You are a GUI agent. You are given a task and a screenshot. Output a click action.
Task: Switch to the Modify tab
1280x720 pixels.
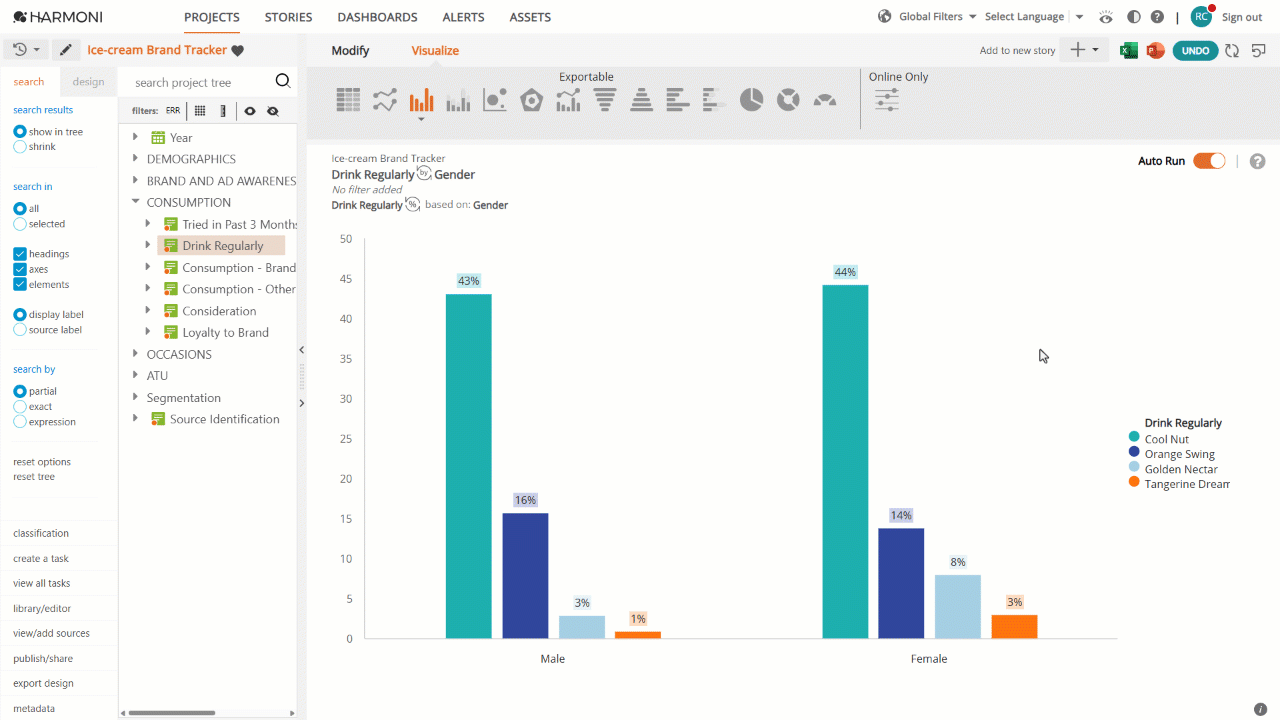click(350, 51)
